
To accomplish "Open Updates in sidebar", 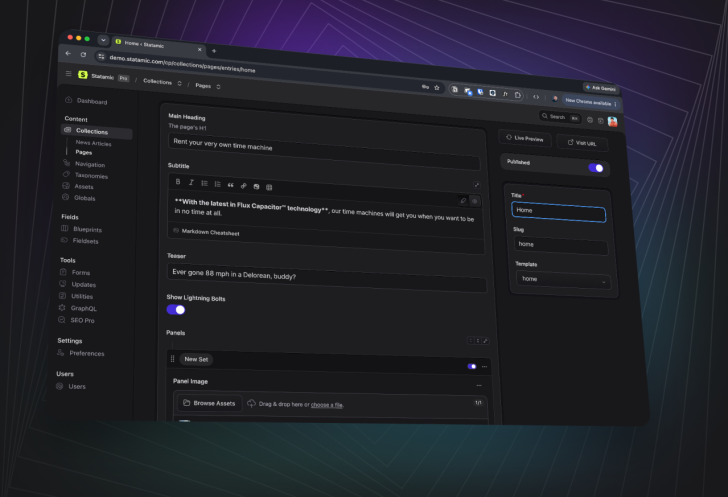I will click(77, 284).
